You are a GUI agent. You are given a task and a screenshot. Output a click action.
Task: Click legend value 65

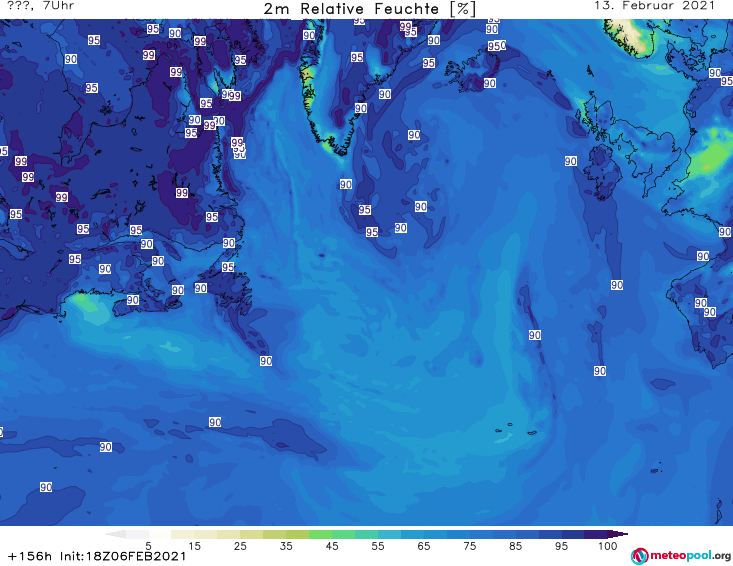(424, 546)
